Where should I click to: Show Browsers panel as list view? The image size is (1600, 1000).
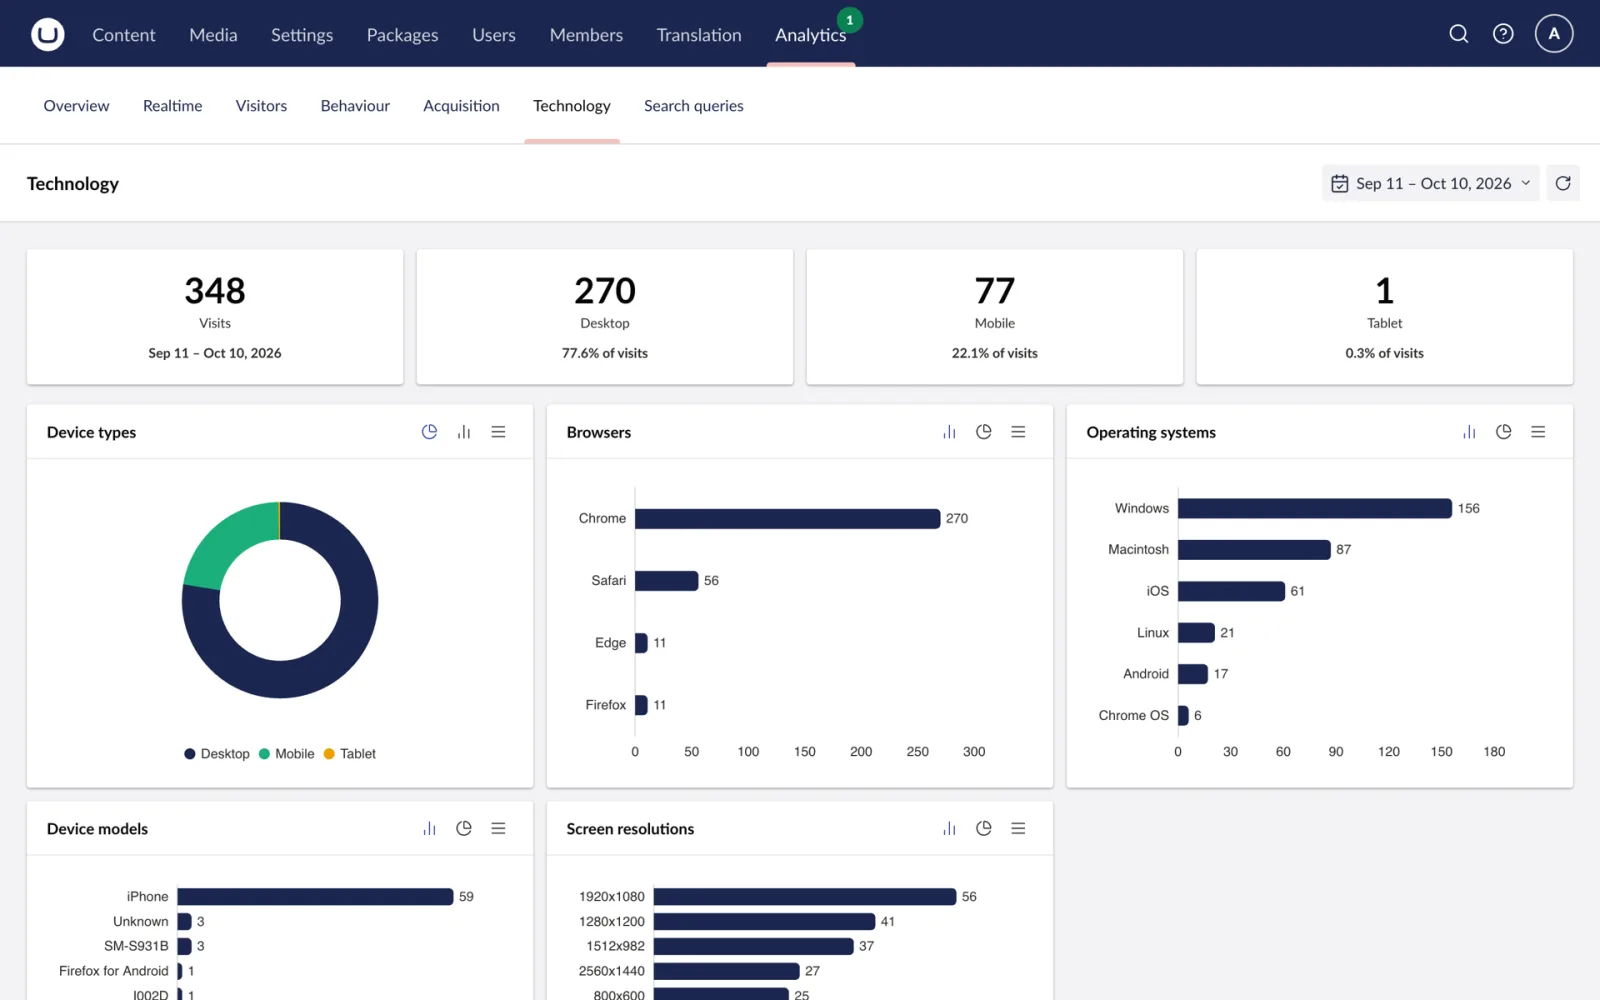[1018, 432]
